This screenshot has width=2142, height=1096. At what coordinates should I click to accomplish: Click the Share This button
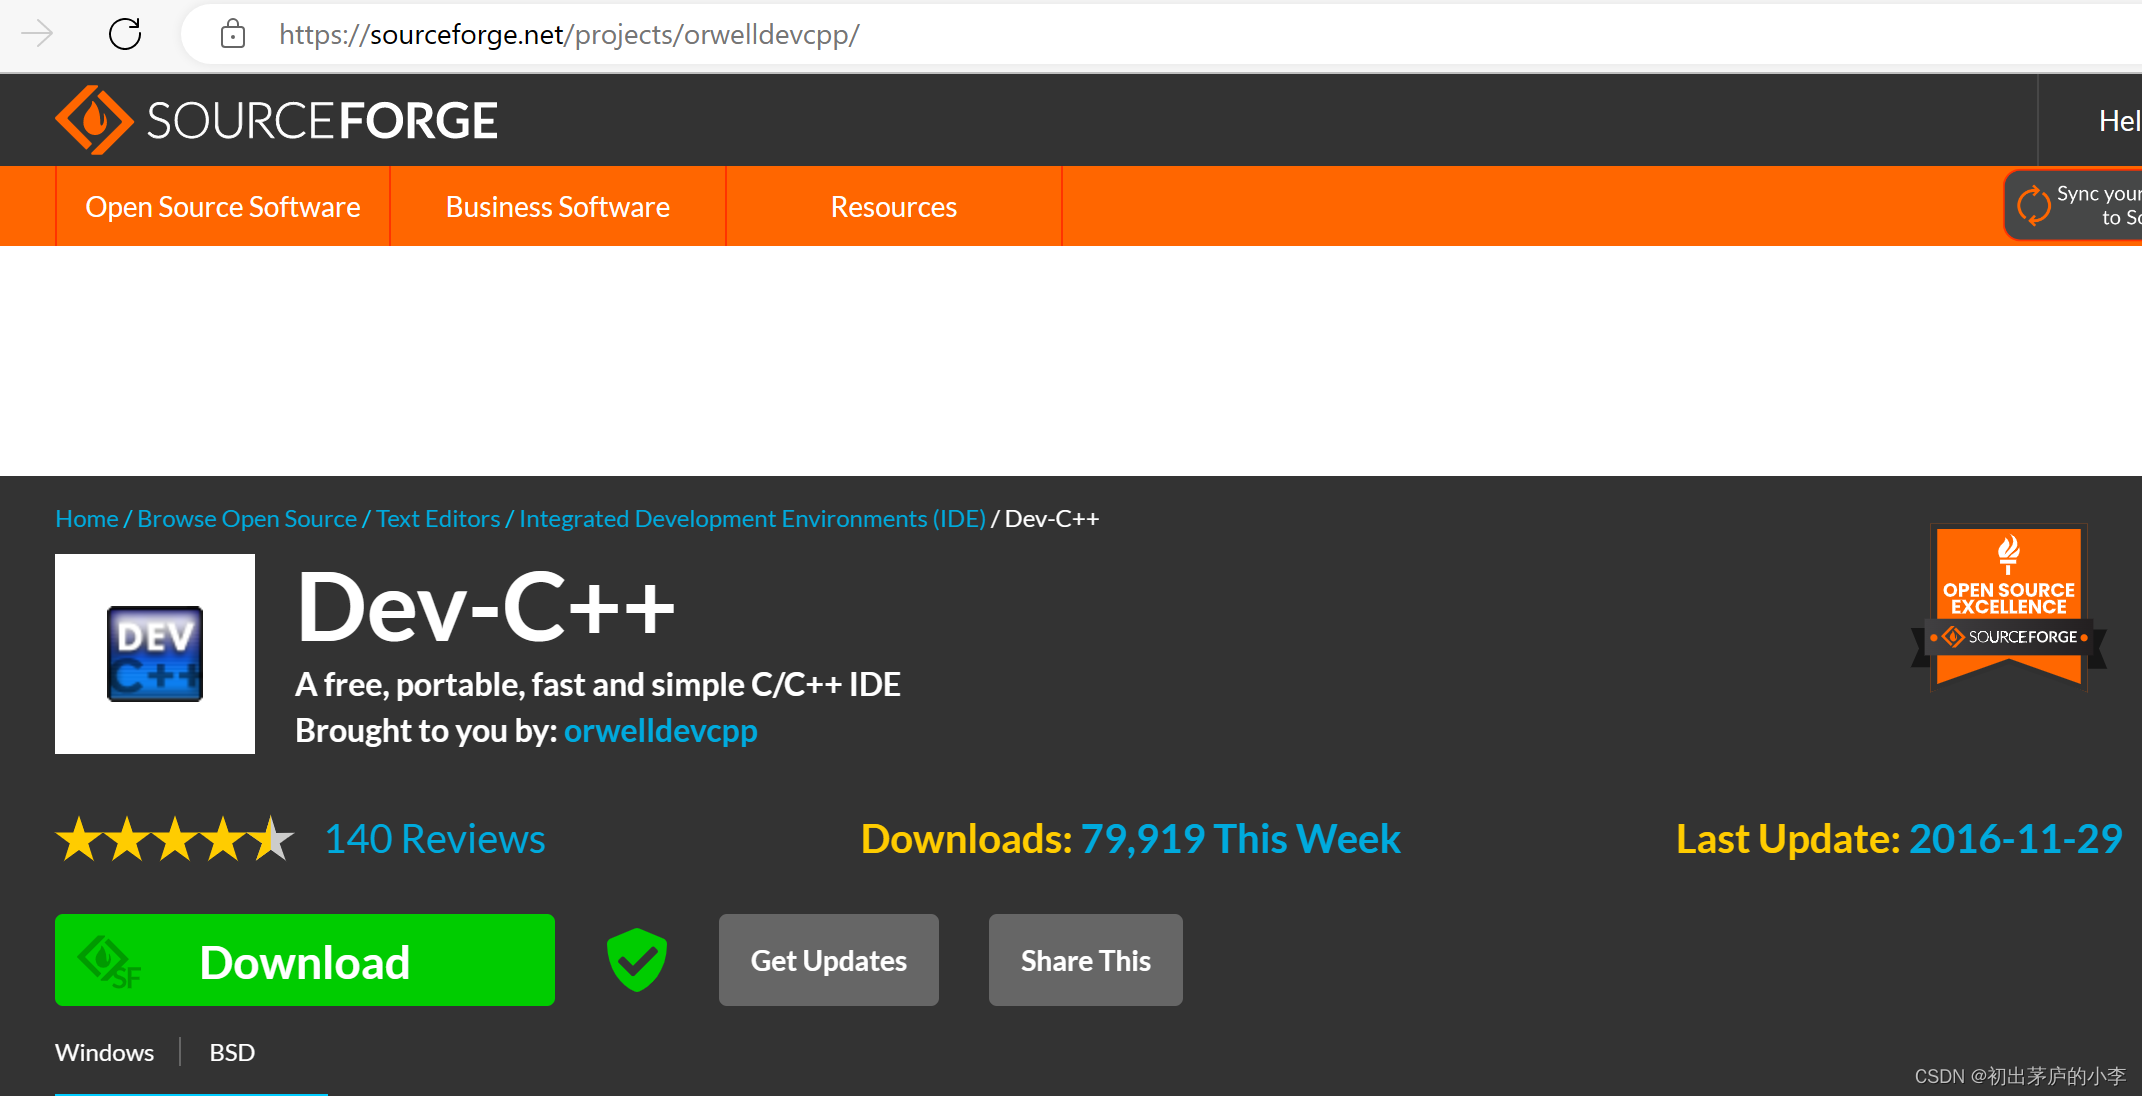point(1086,960)
